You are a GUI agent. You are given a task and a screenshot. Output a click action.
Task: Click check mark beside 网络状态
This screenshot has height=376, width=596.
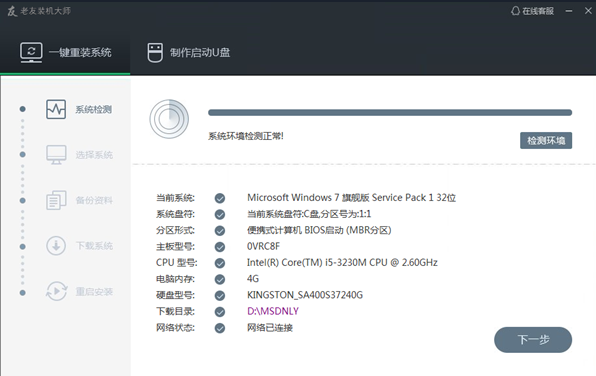[x=220, y=328]
